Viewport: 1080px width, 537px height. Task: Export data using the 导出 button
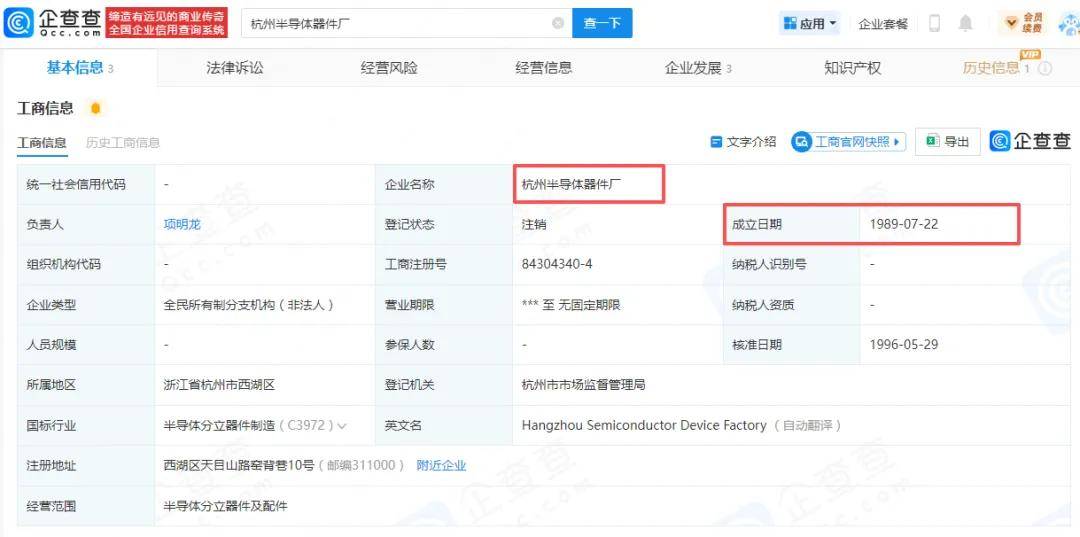tap(947, 142)
